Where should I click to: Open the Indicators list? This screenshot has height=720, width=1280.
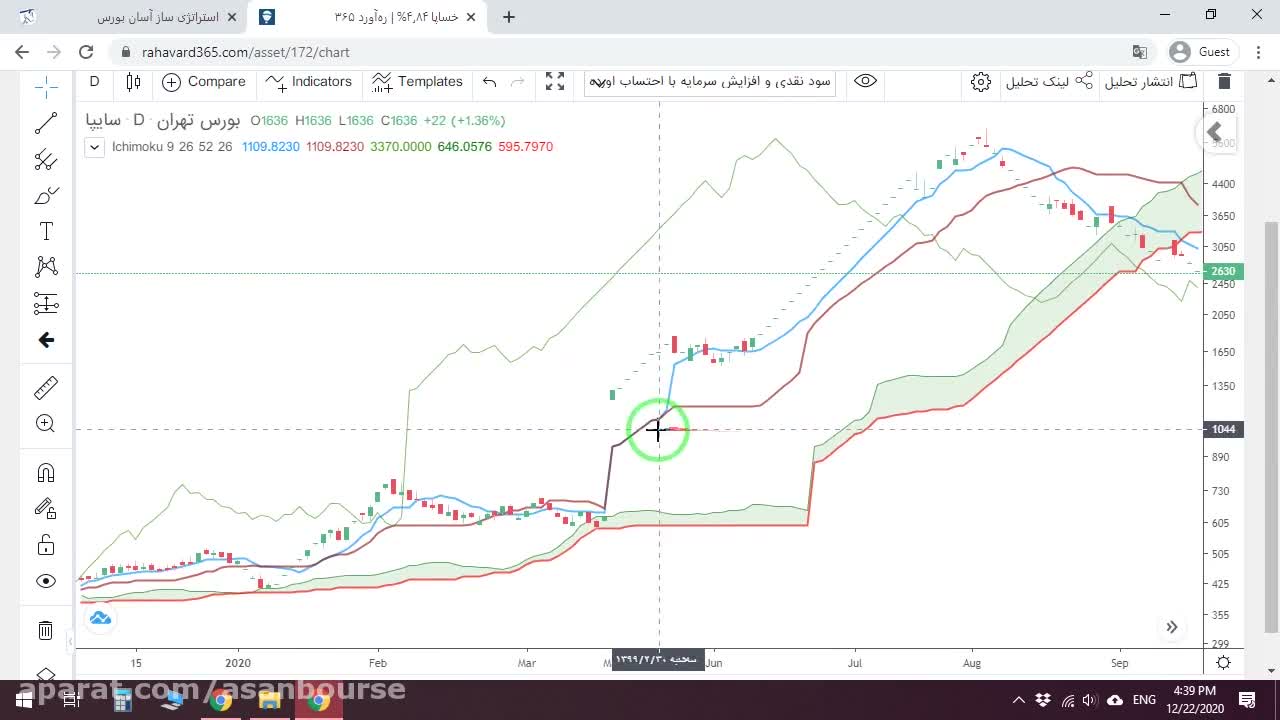(x=309, y=82)
